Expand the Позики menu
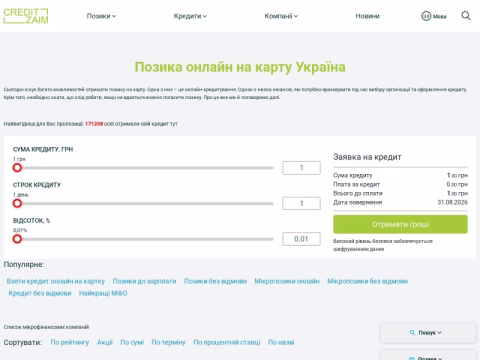Image resolution: width=480 pixels, height=360 pixels. tap(101, 16)
